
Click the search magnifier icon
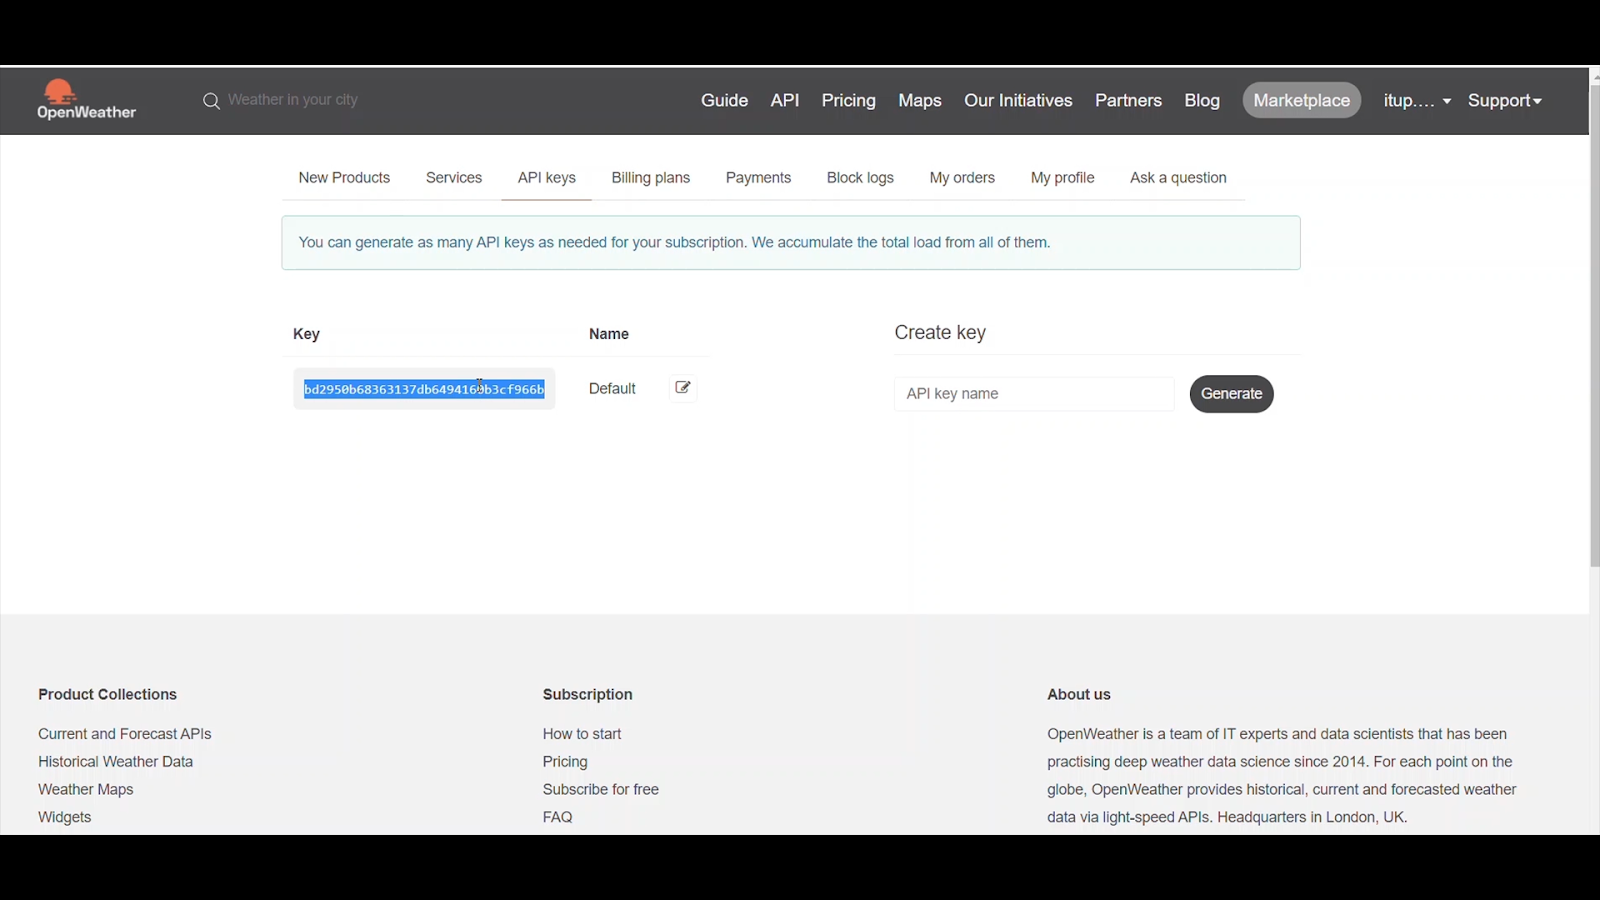coord(211,101)
